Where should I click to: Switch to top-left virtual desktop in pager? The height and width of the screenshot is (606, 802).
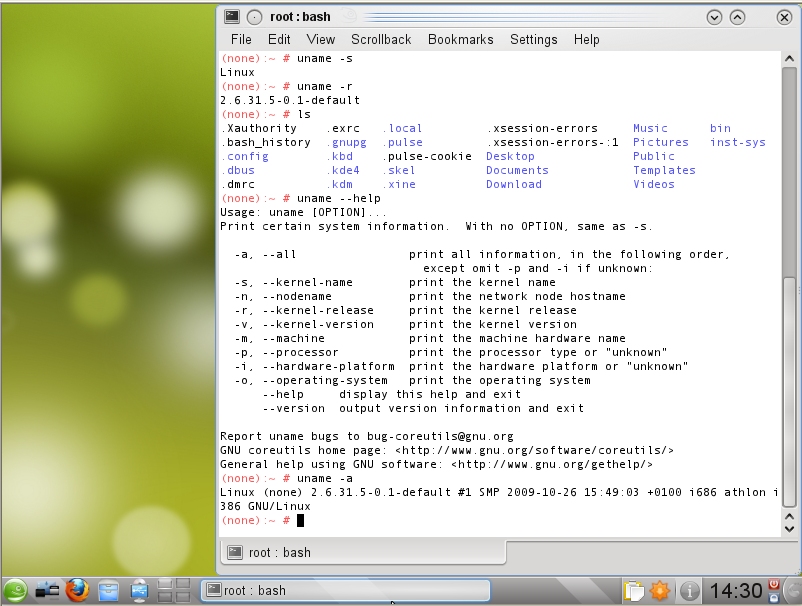tap(166, 584)
